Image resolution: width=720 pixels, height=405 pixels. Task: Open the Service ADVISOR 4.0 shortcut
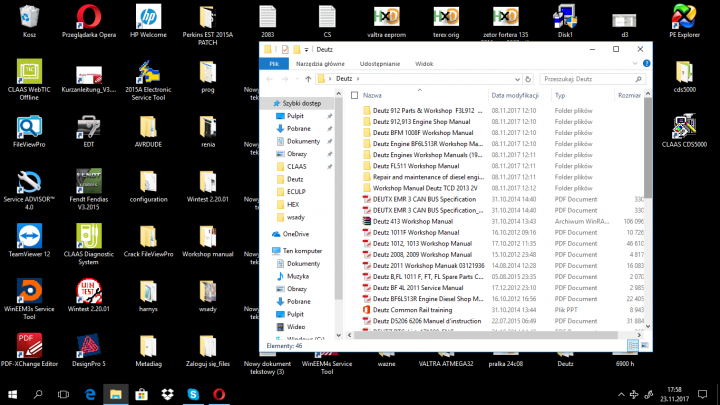pos(30,181)
